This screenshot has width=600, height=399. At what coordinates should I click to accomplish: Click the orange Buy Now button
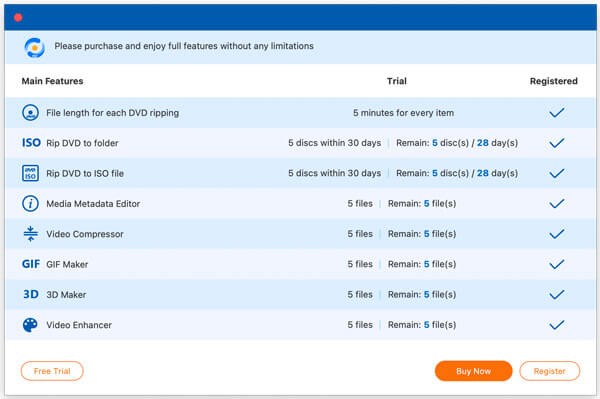pos(473,371)
